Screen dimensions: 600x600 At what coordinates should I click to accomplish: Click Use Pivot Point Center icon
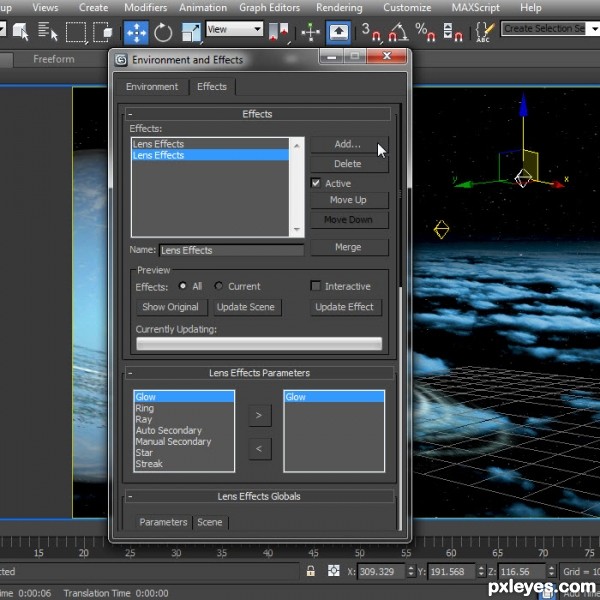[x=278, y=32]
